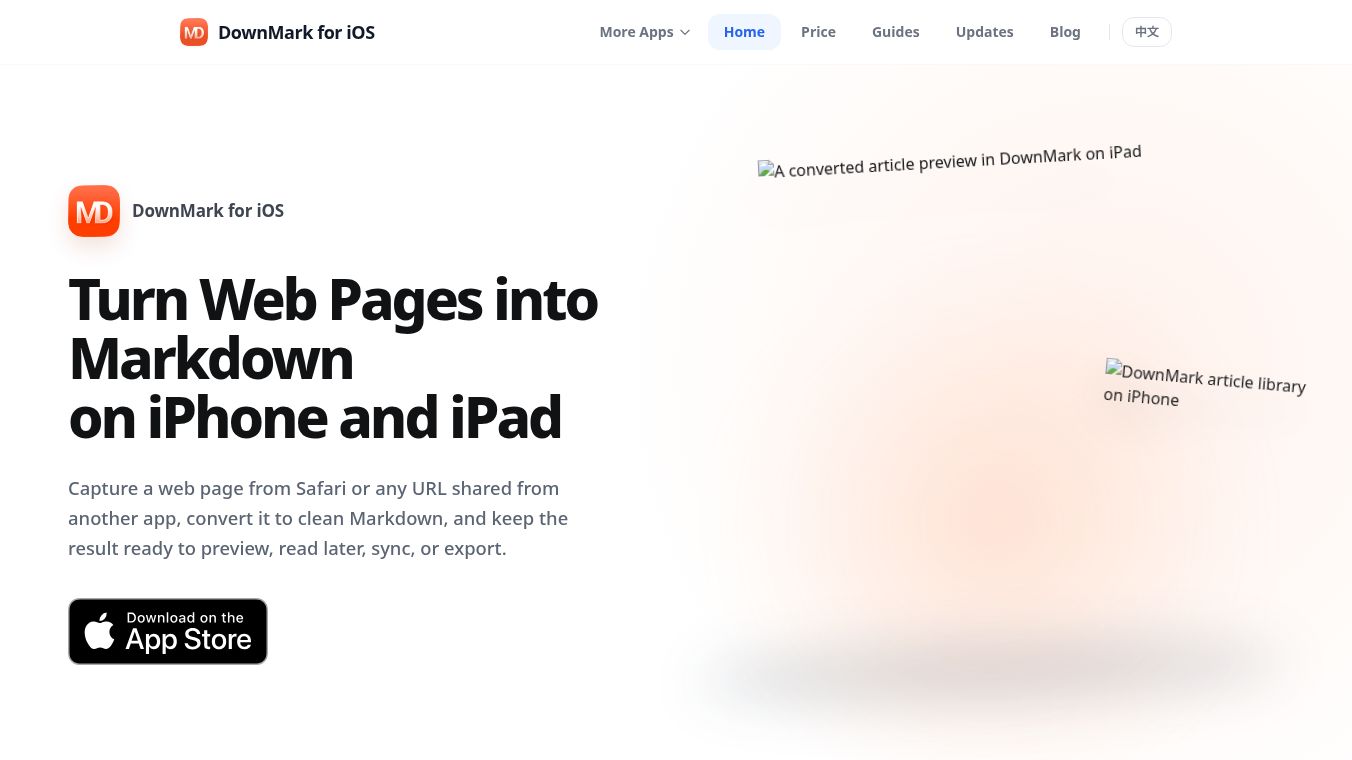Expand the More Apps dropdown
The width and height of the screenshot is (1352, 760).
(645, 32)
